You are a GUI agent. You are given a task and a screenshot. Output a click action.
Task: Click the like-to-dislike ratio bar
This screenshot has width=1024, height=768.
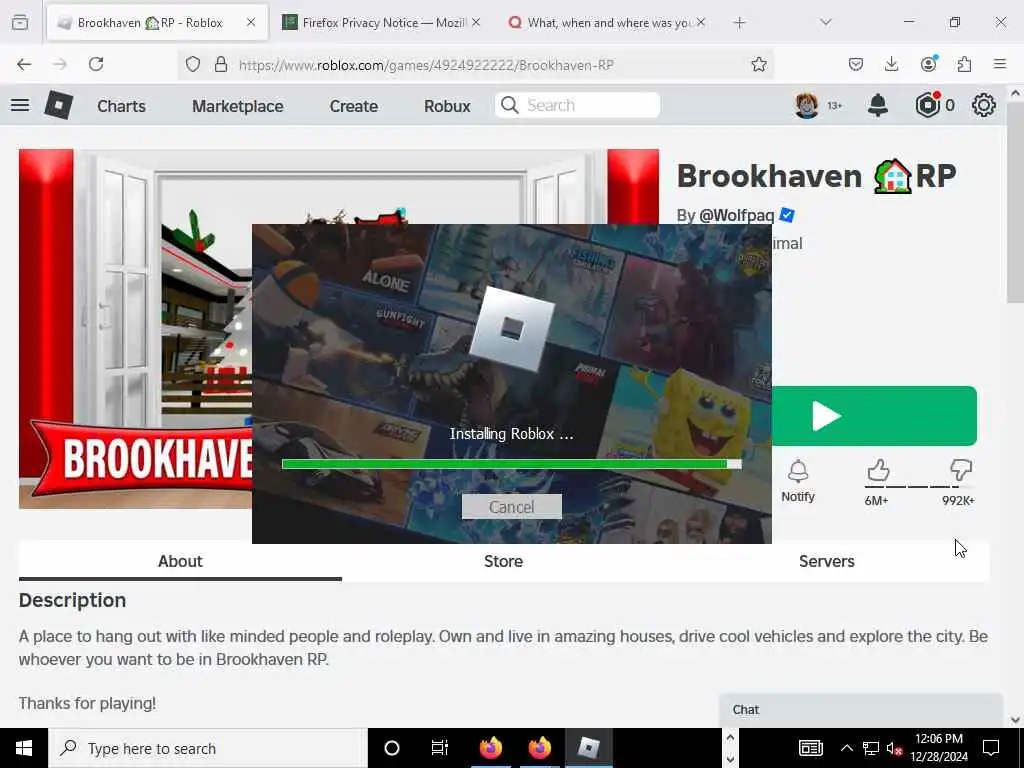coord(920,487)
